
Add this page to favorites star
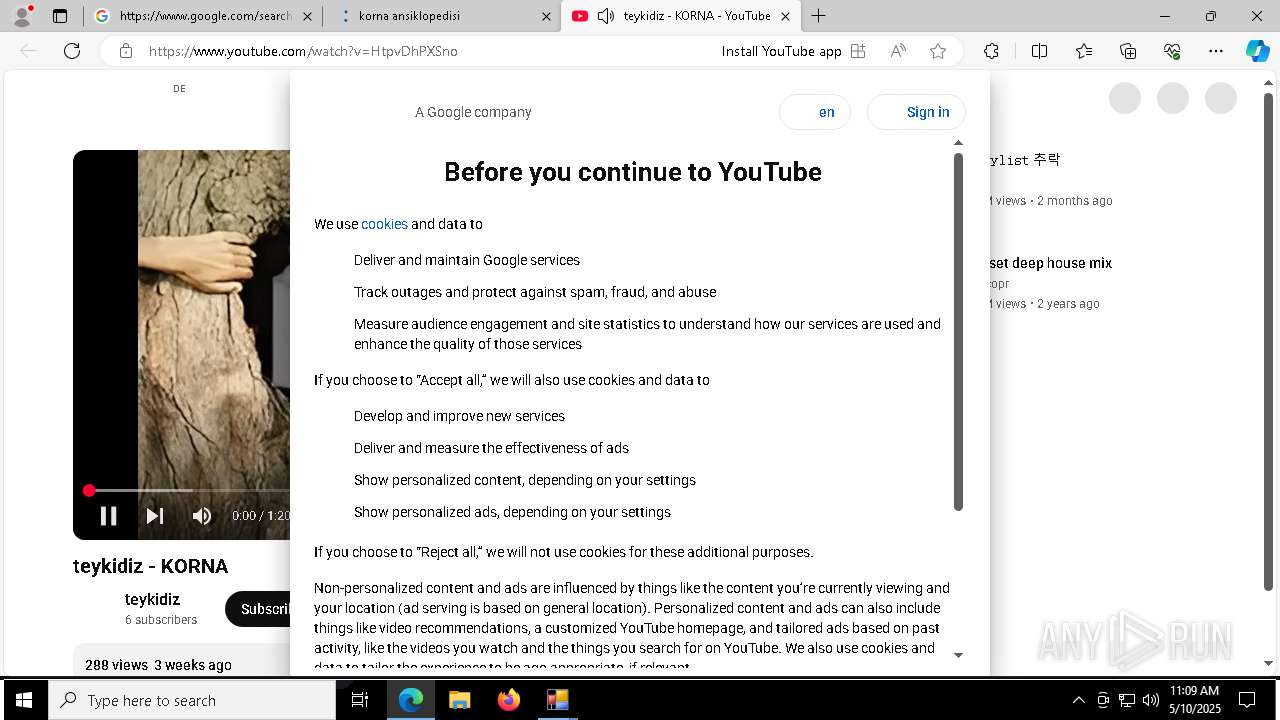[x=938, y=51]
